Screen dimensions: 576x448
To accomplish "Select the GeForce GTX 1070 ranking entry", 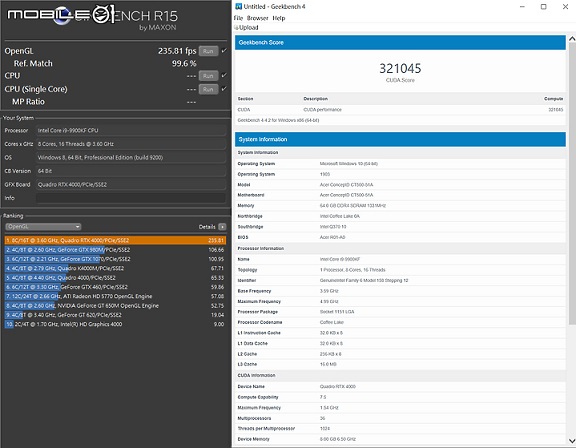I will coord(115,259).
